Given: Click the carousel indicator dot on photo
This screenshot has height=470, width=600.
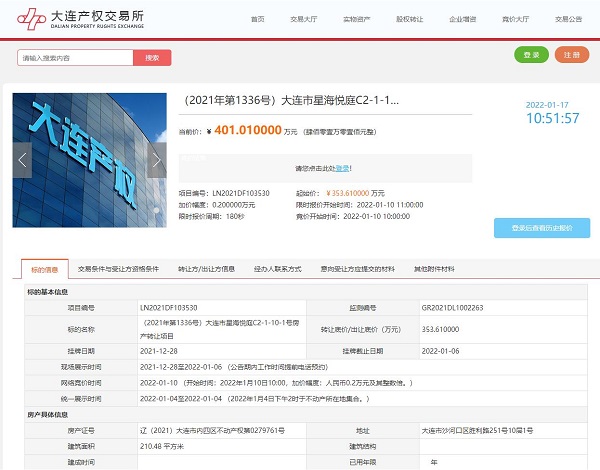Looking at the screenshot, I should [x=156, y=210].
